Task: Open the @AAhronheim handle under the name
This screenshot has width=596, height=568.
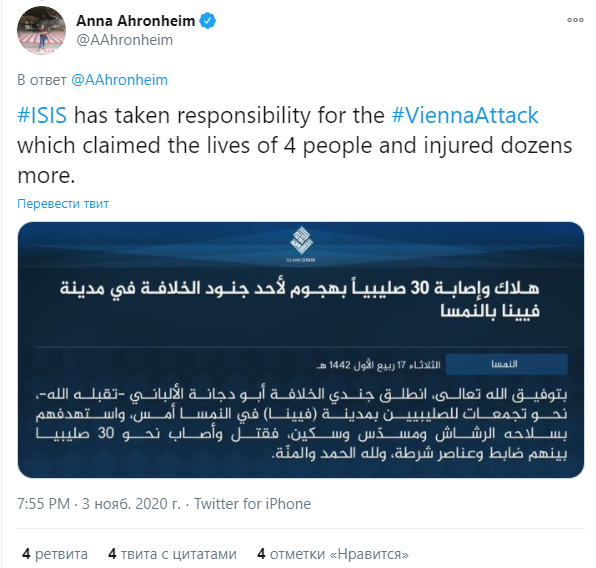Action: [125, 40]
